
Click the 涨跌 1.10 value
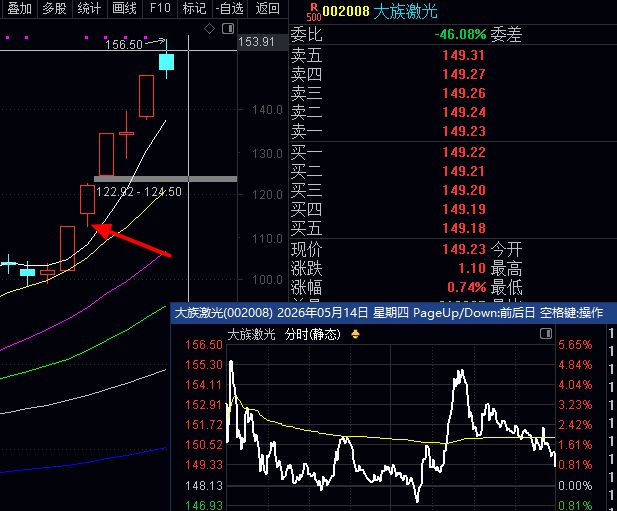(x=472, y=268)
